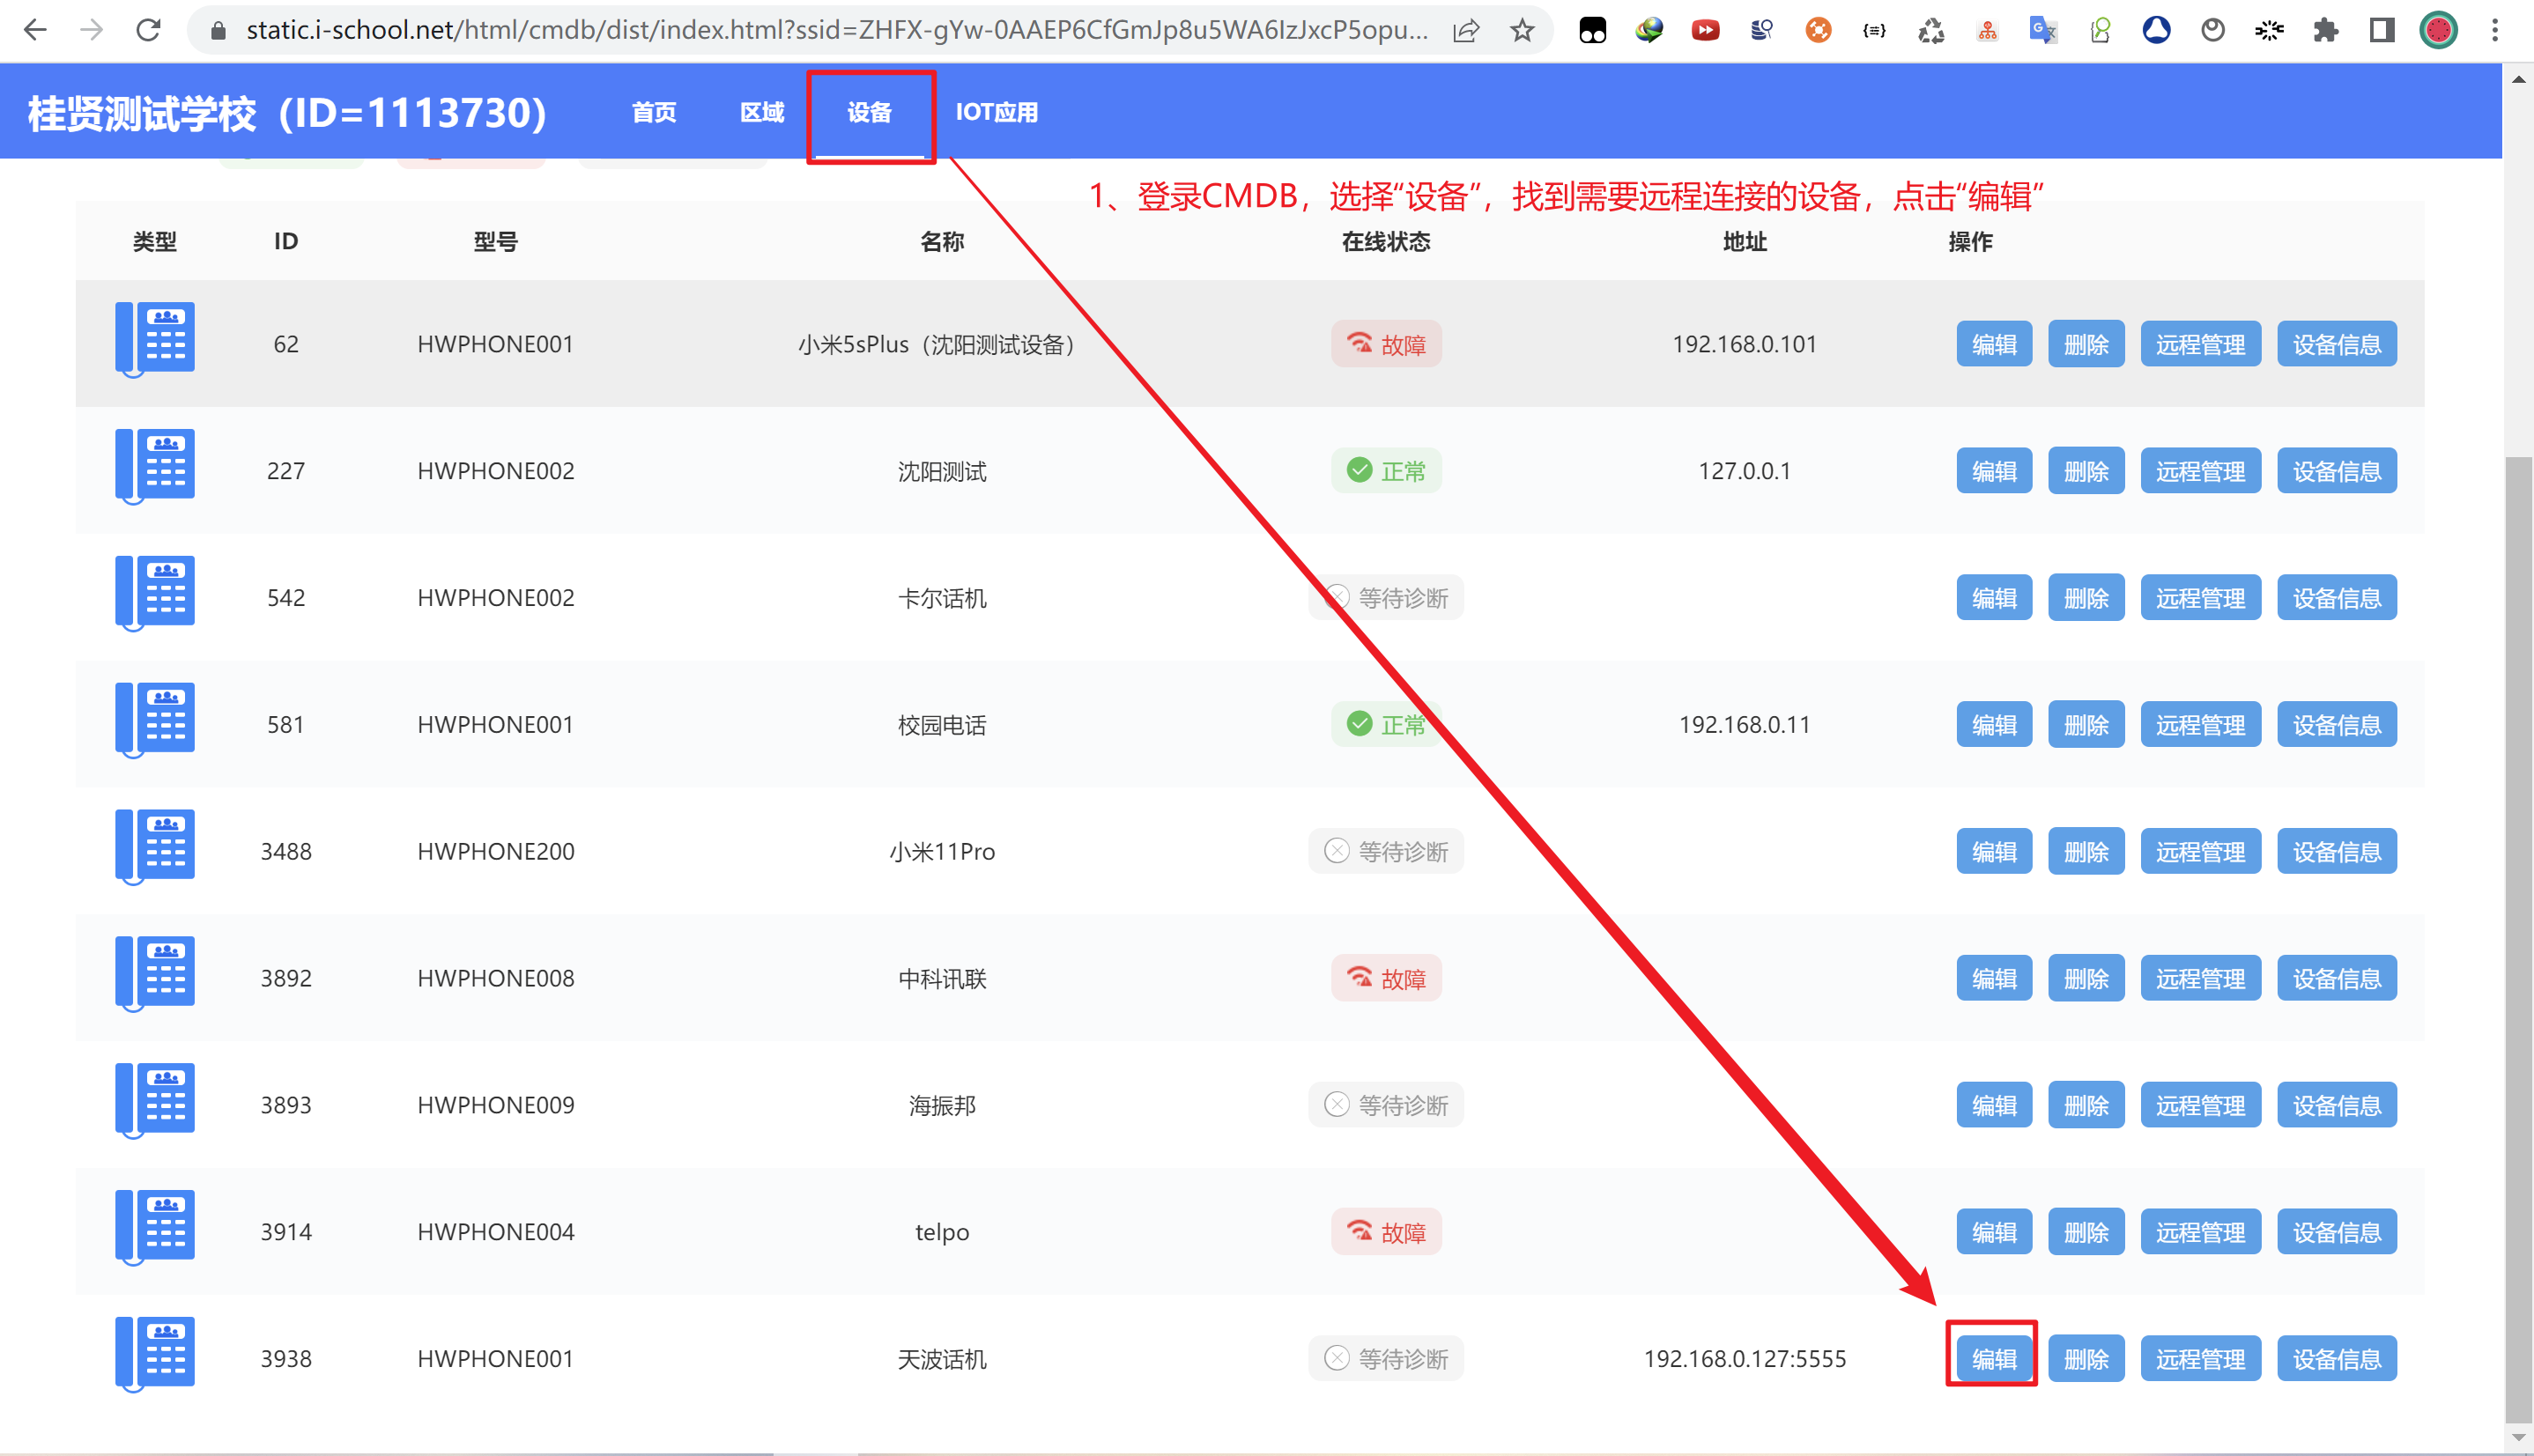
Task: Toggle the browser side panel icon
Action: pyautogui.click(x=2382, y=30)
